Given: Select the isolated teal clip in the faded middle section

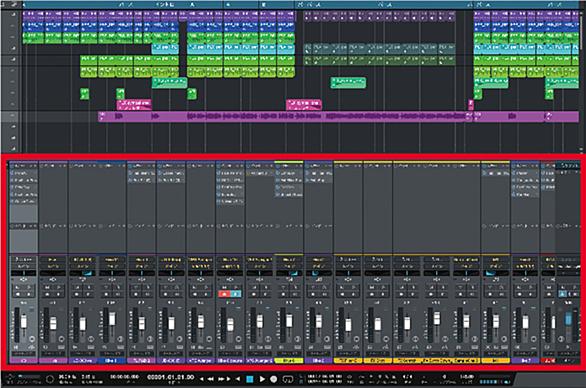Looking at the screenshot, I should 348,83.
